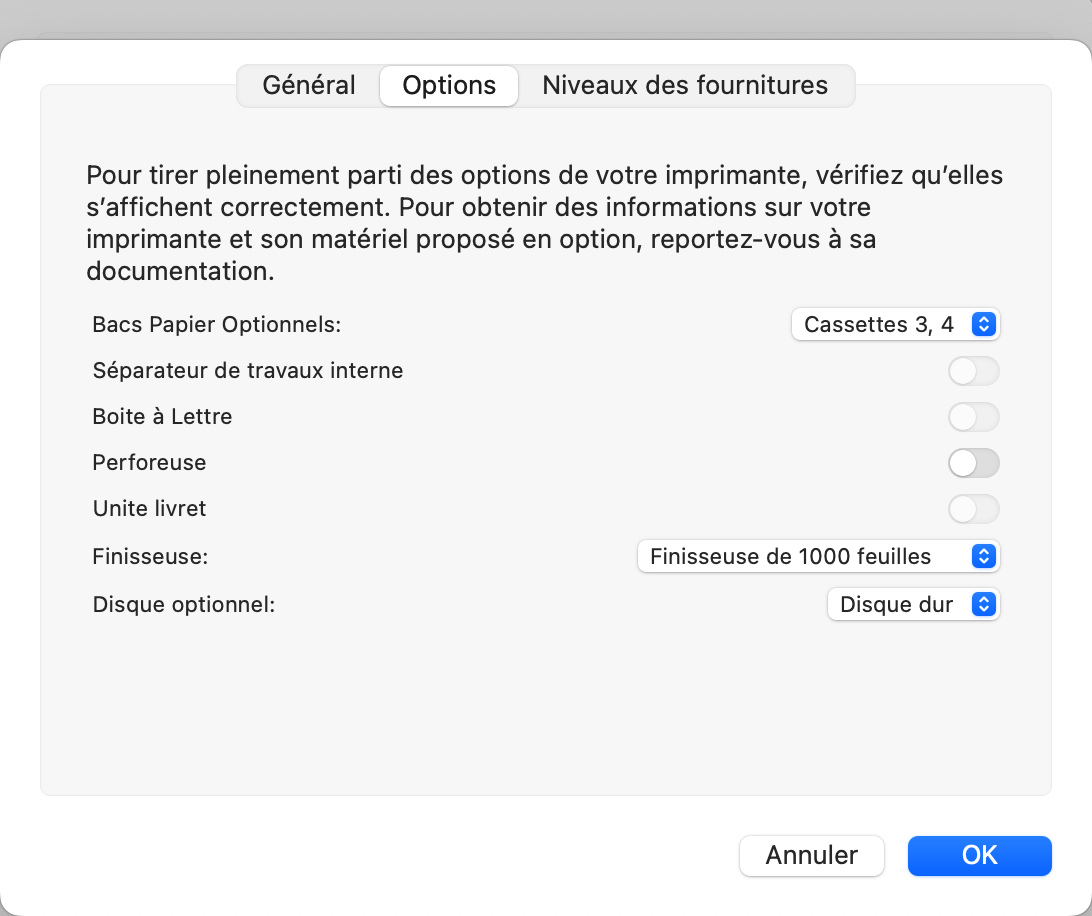Click the Annuler button
This screenshot has width=1092, height=916.
tap(811, 855)
